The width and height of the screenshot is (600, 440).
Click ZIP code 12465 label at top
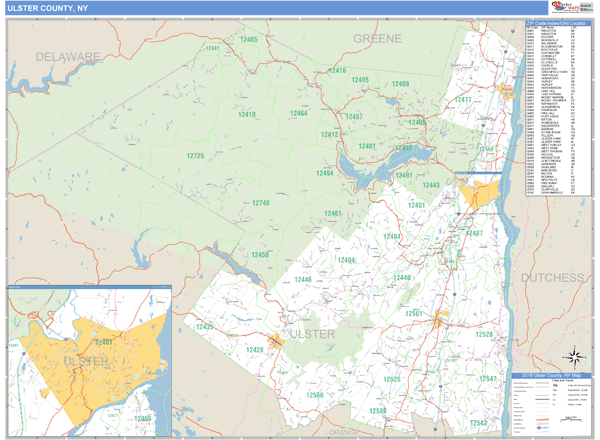click(x=248, y=40)
